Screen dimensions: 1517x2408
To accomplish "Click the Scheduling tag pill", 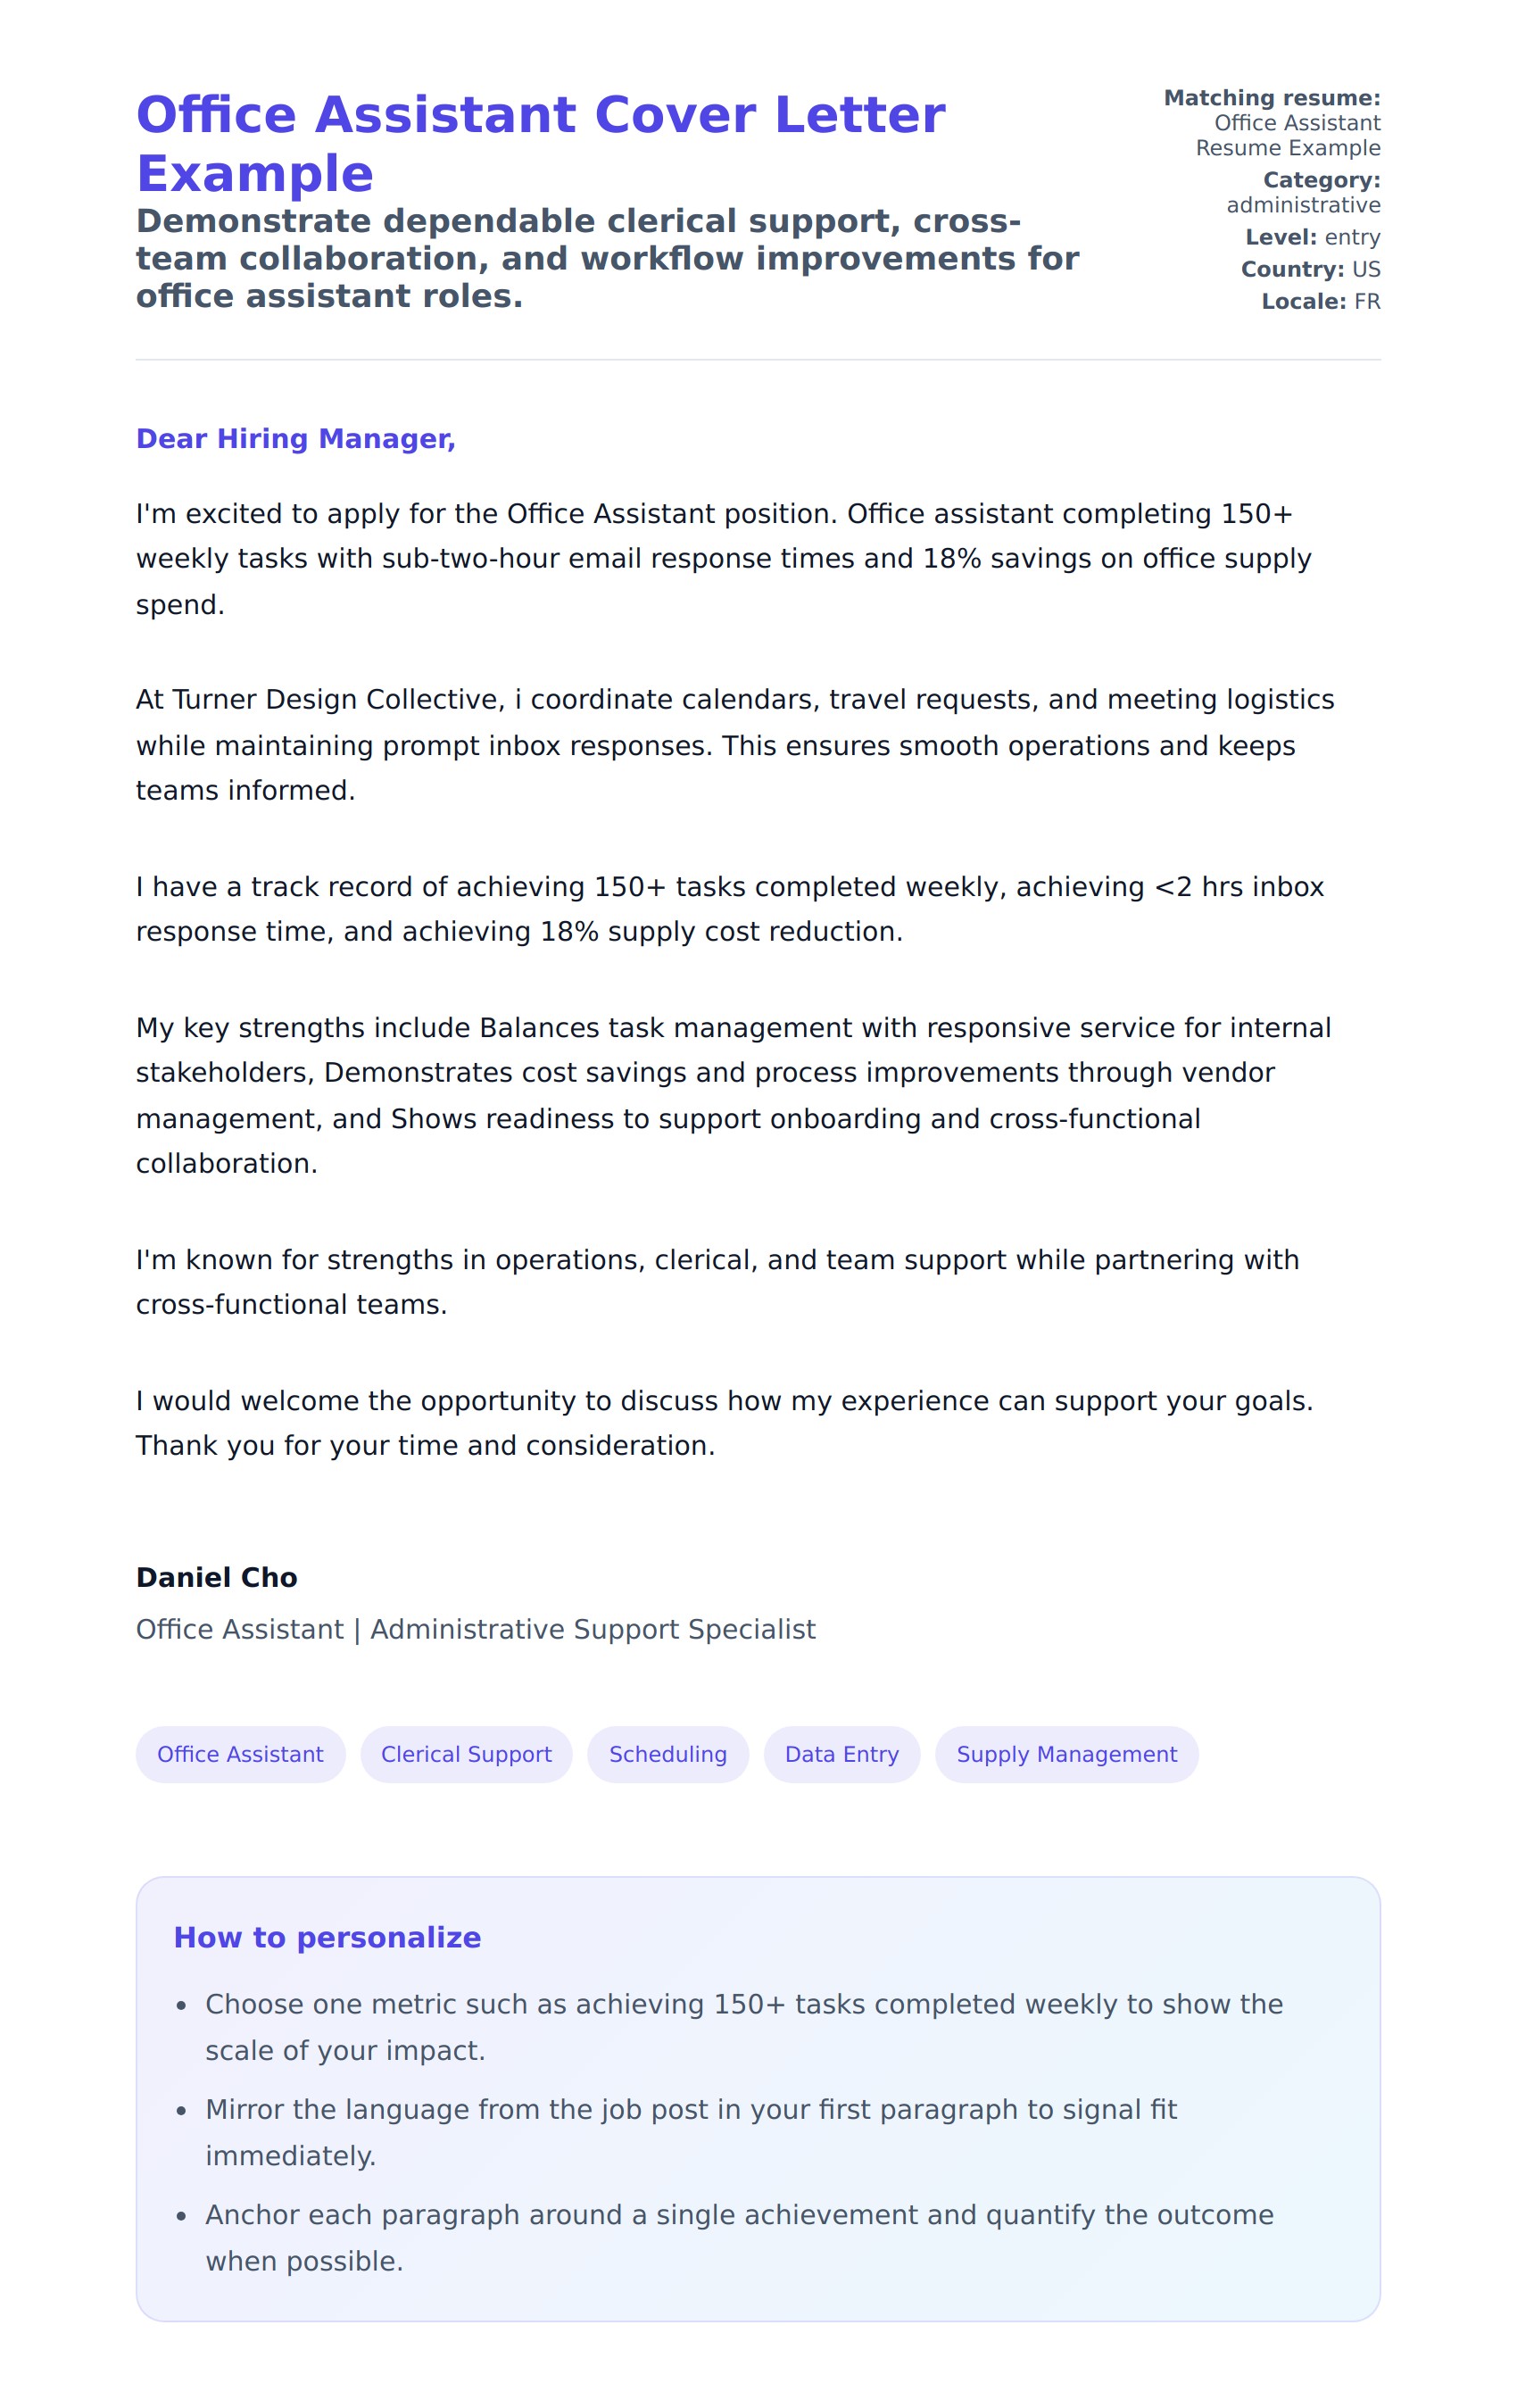I will (667, 1754).
